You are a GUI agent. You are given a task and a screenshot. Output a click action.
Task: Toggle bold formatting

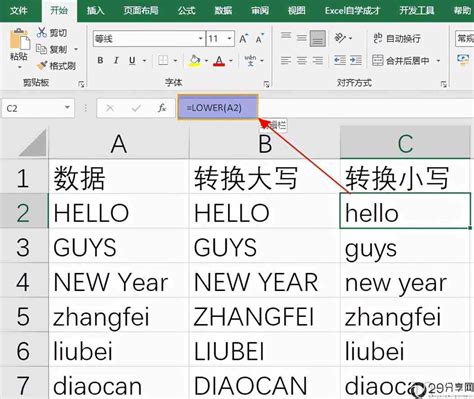pos(100,60)
